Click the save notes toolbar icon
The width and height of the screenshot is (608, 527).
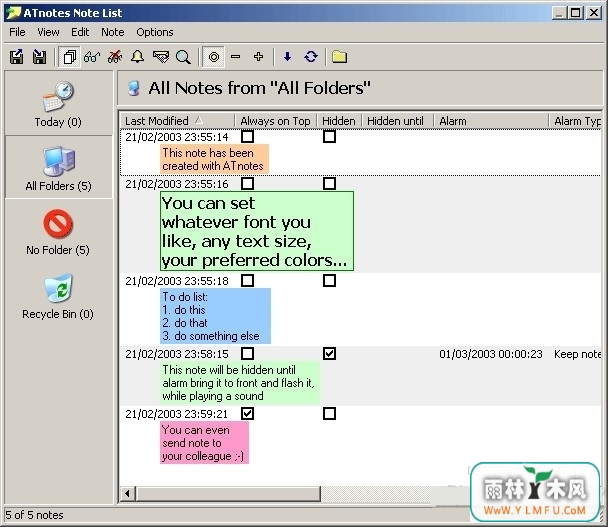(16, 57)
